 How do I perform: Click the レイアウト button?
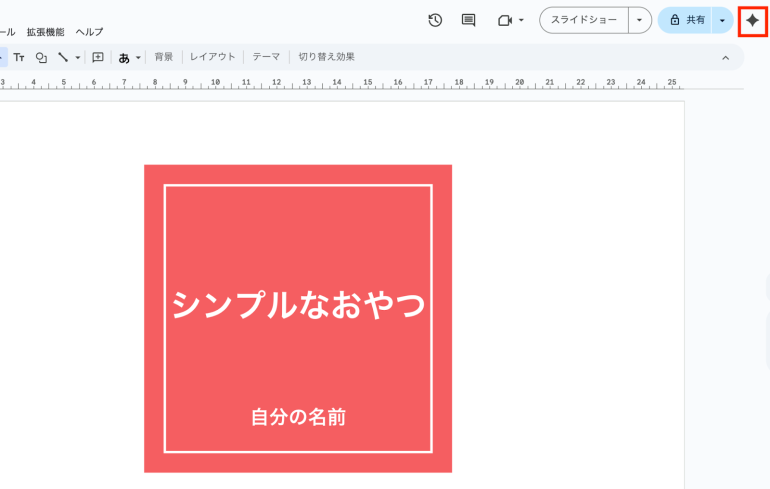coord(213,57)
